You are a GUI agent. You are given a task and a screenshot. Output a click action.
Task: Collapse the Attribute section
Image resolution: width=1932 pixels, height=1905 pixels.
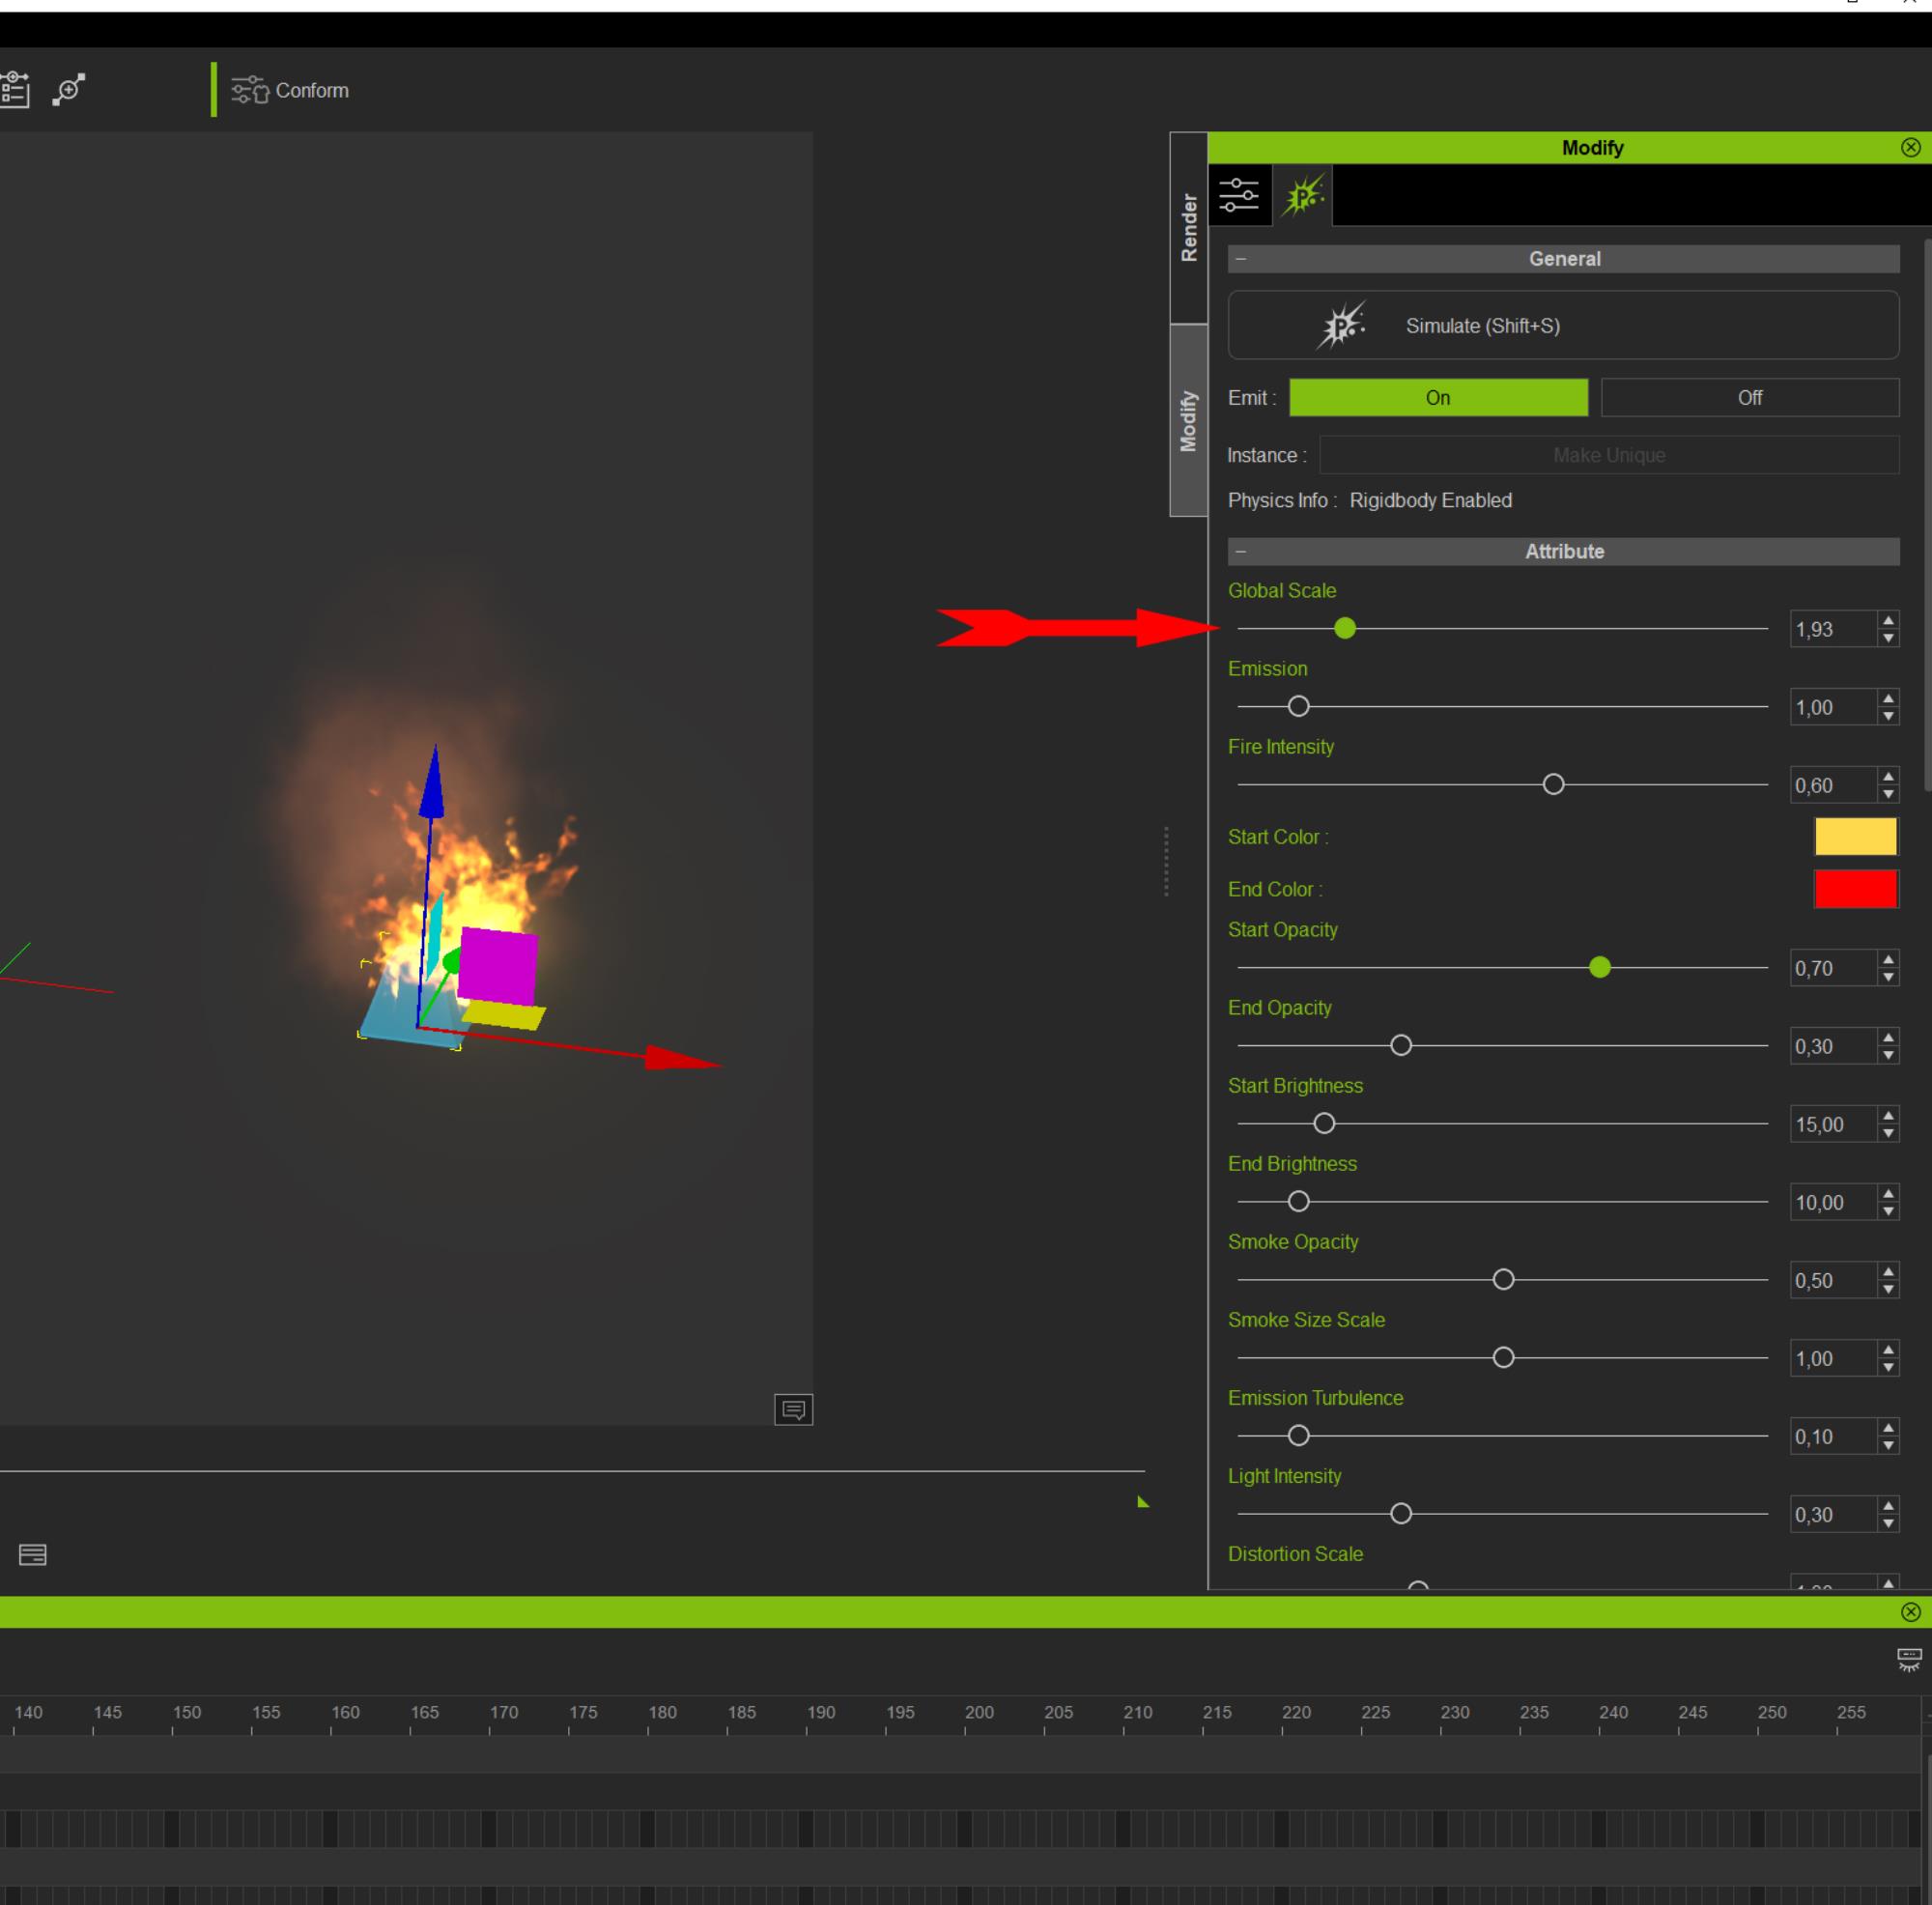pyautogui.click(x=1241, y=552)
